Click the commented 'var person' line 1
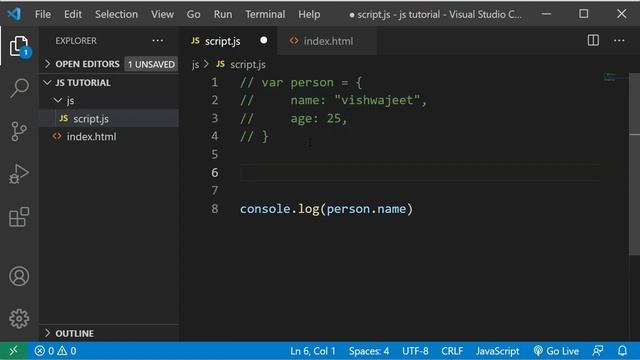The image size is (640, 360). [x=300, y=82]
